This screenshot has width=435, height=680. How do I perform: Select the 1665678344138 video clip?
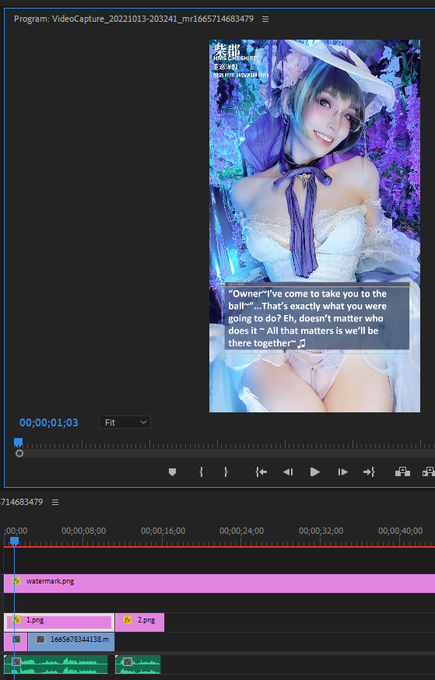pos(71,641)
